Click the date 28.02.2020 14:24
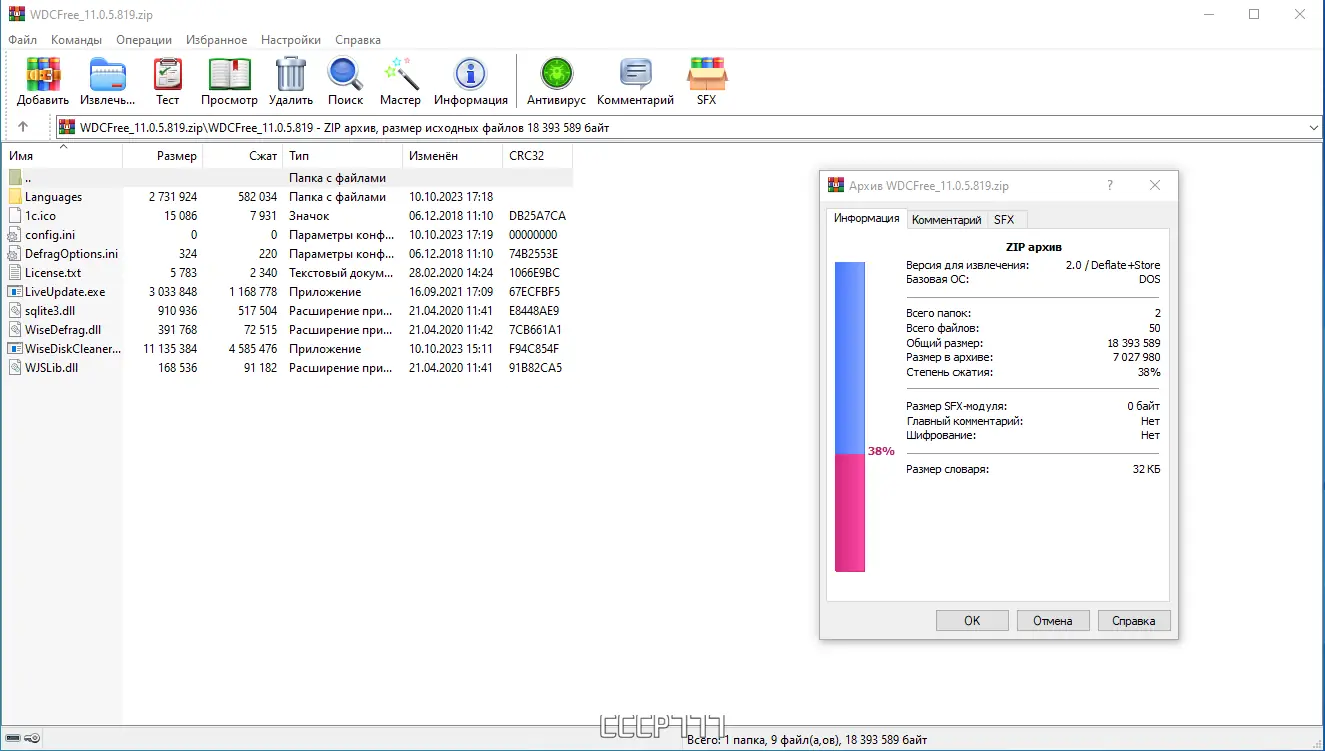The height and width of the screenshot is (751, 1325). pos(451,273)
